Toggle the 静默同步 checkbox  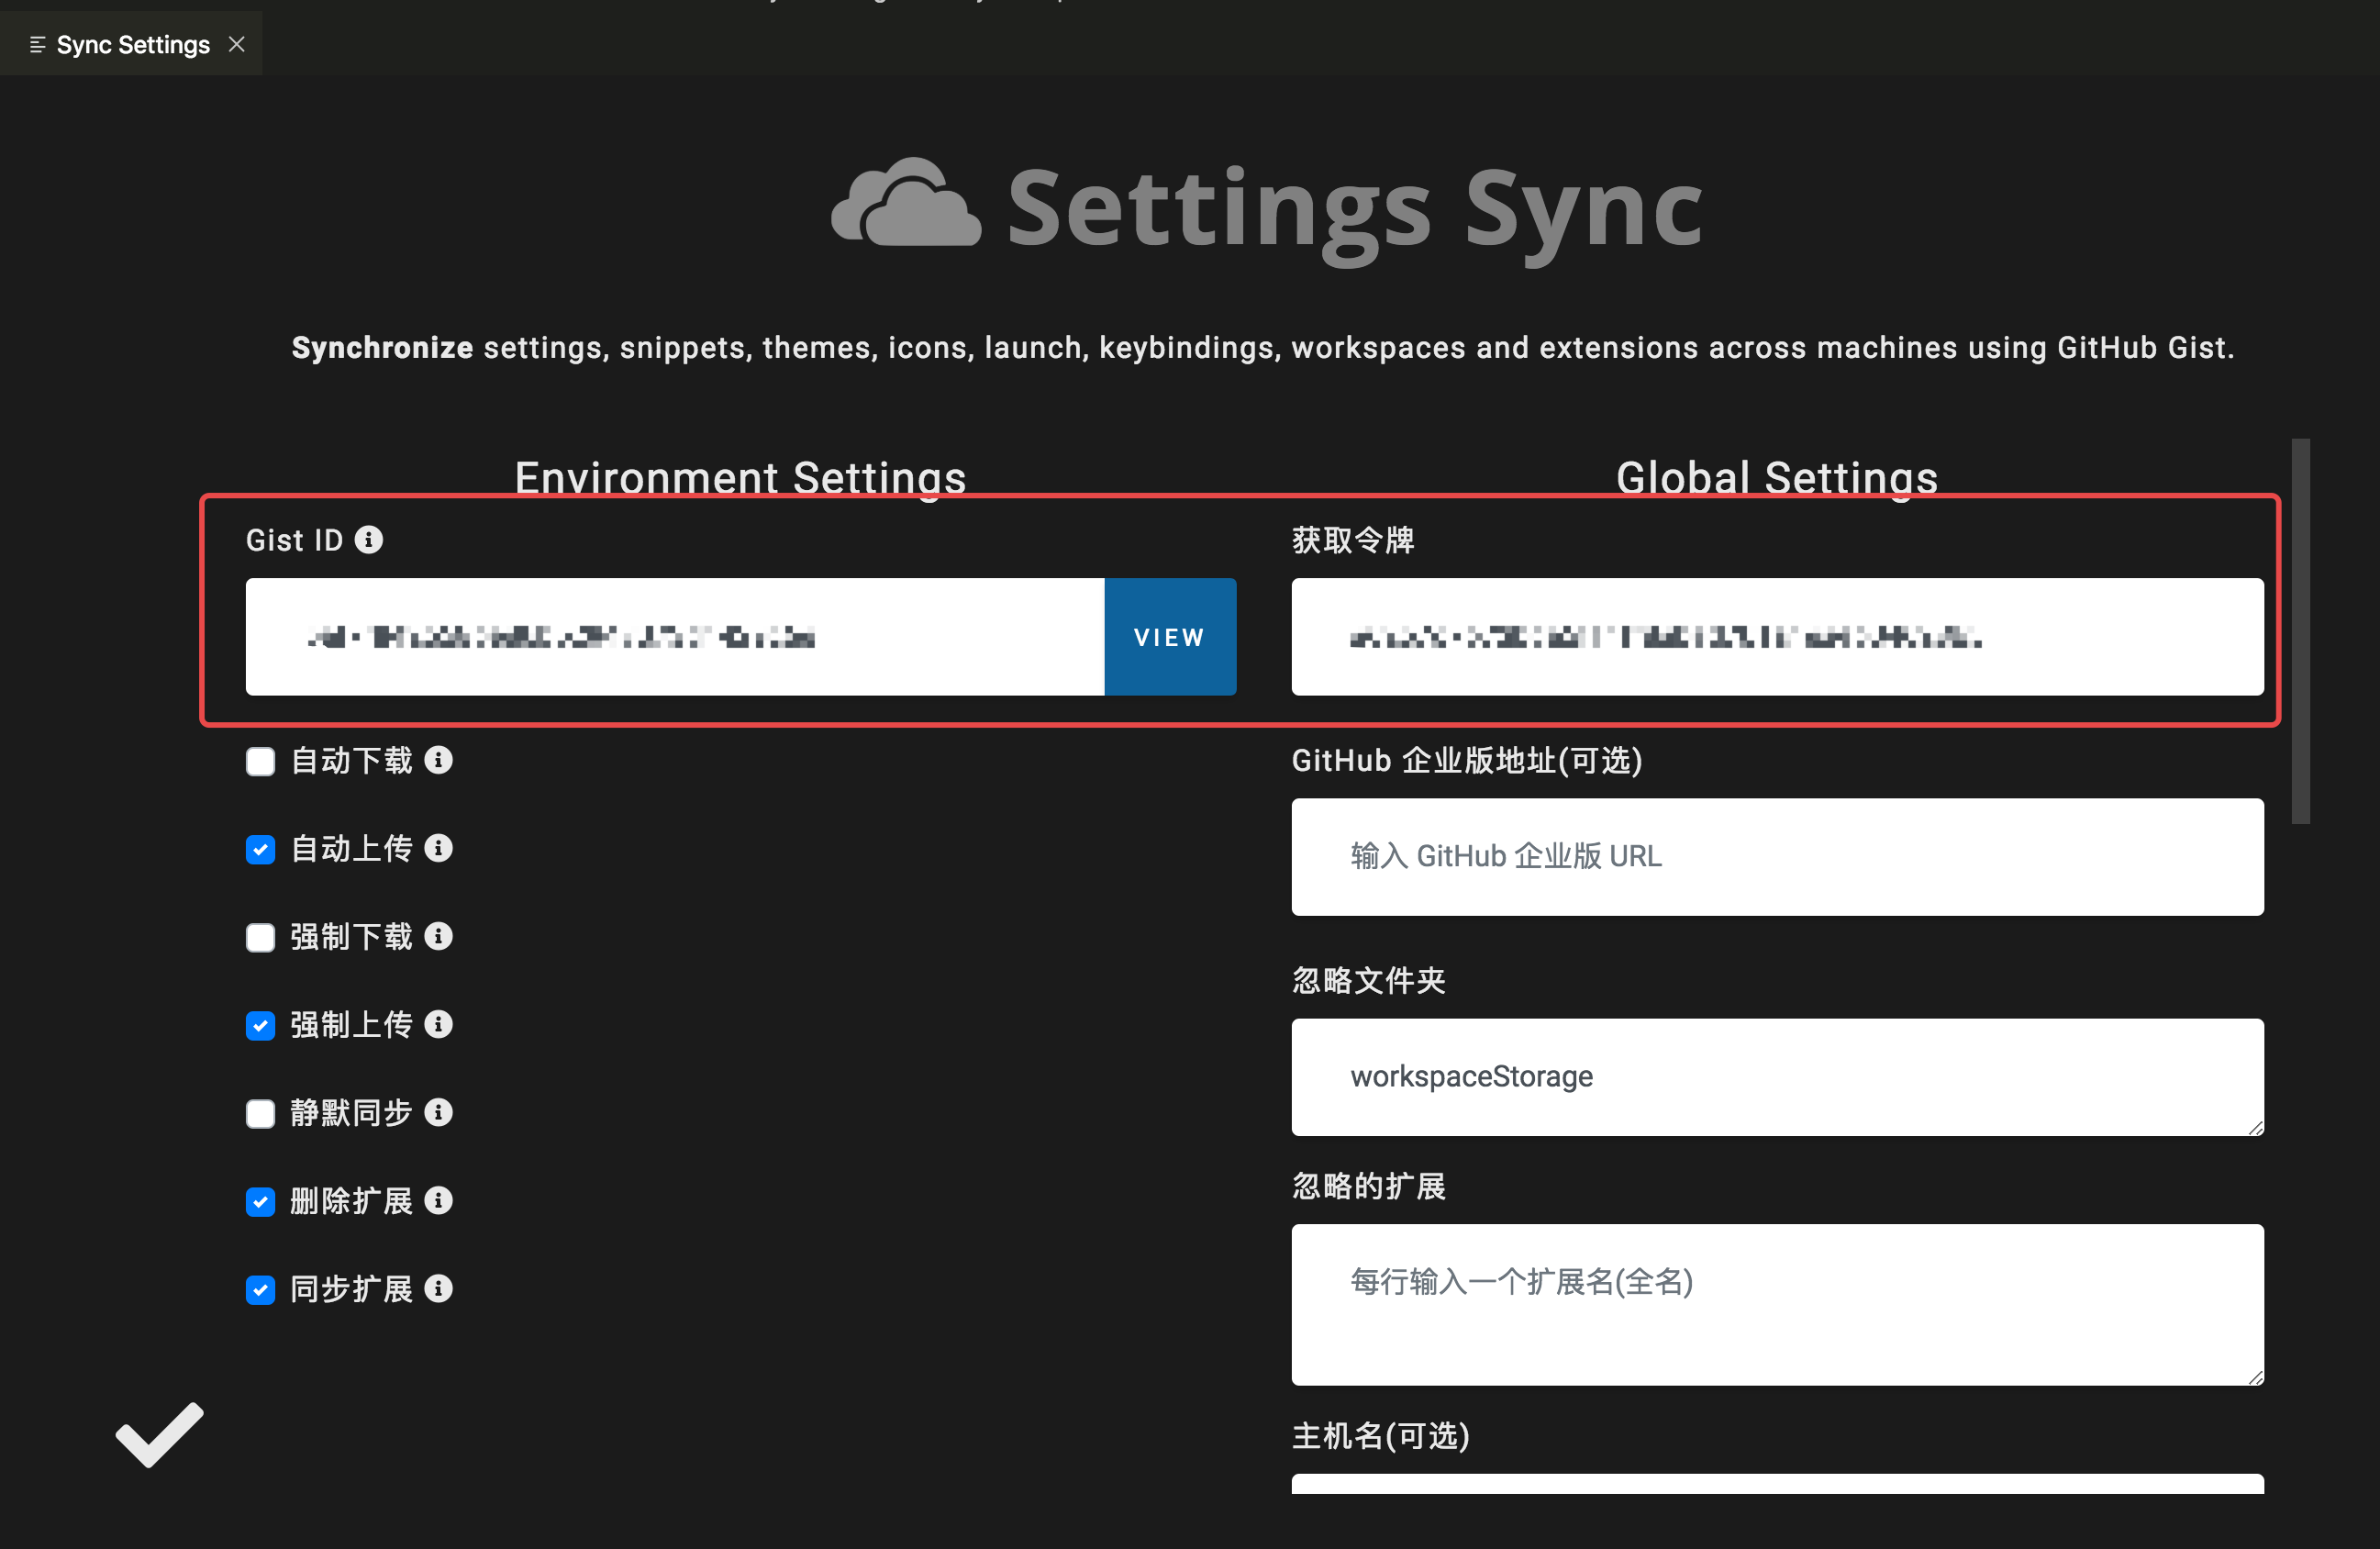point(260,1114)
